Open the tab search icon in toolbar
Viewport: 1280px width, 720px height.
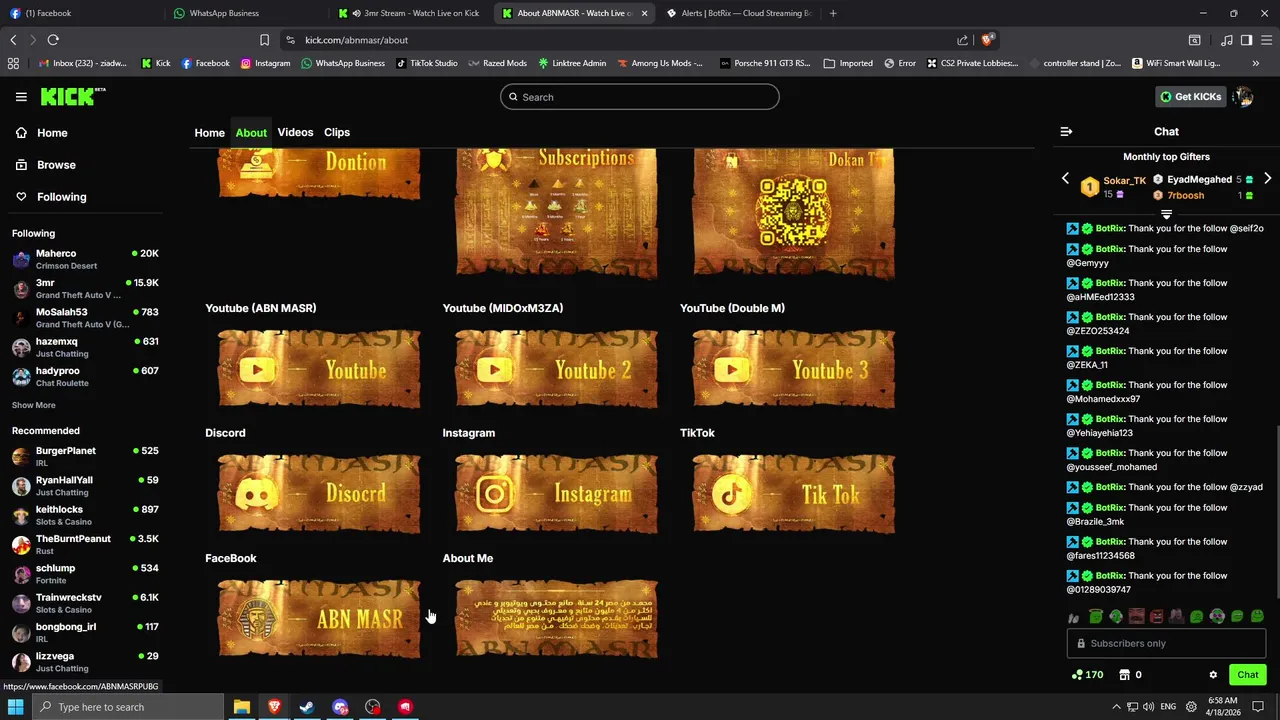tap(1194, 40)
